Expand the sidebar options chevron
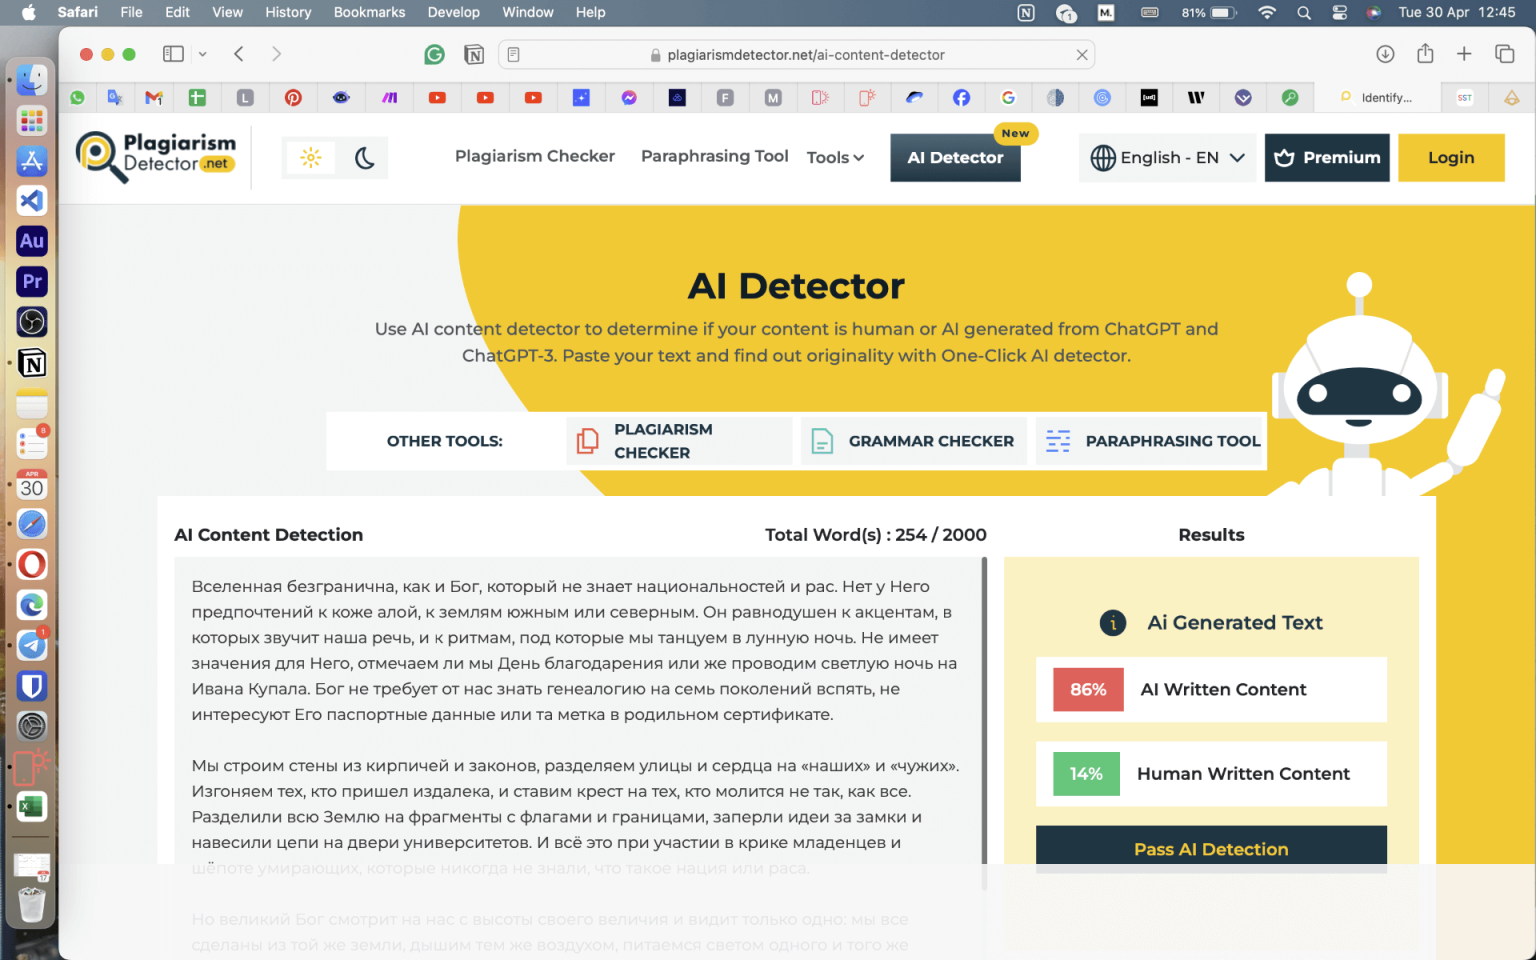 pos(202,54)
